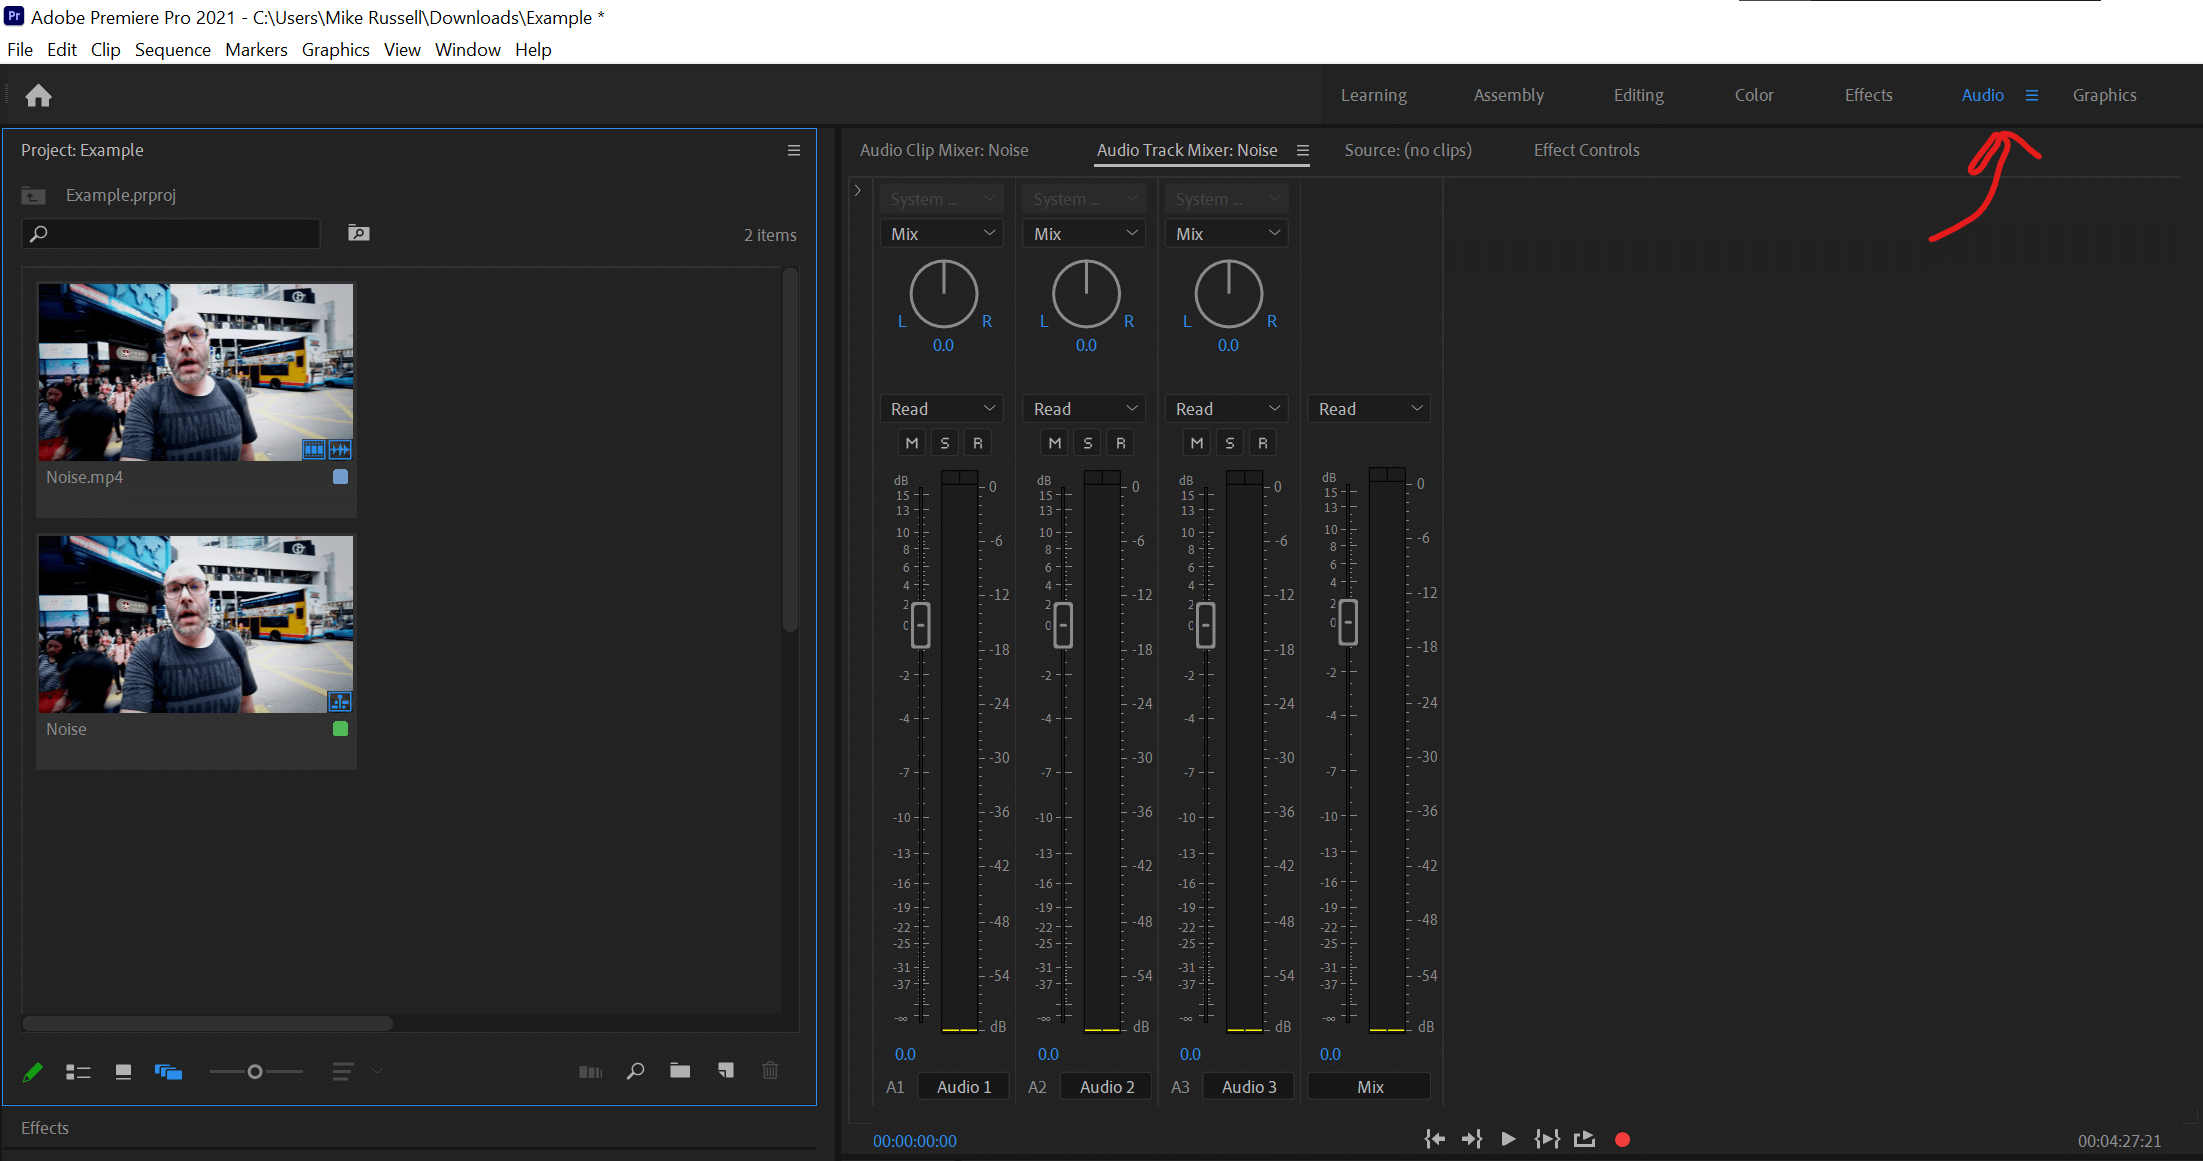Click the Sequence menu item
The width and height of the screenshot is (2203, 1161).
click(170, 50)
